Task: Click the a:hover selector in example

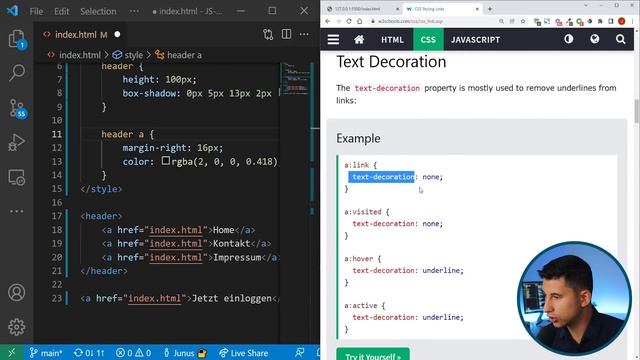Action: coord(358,259)
